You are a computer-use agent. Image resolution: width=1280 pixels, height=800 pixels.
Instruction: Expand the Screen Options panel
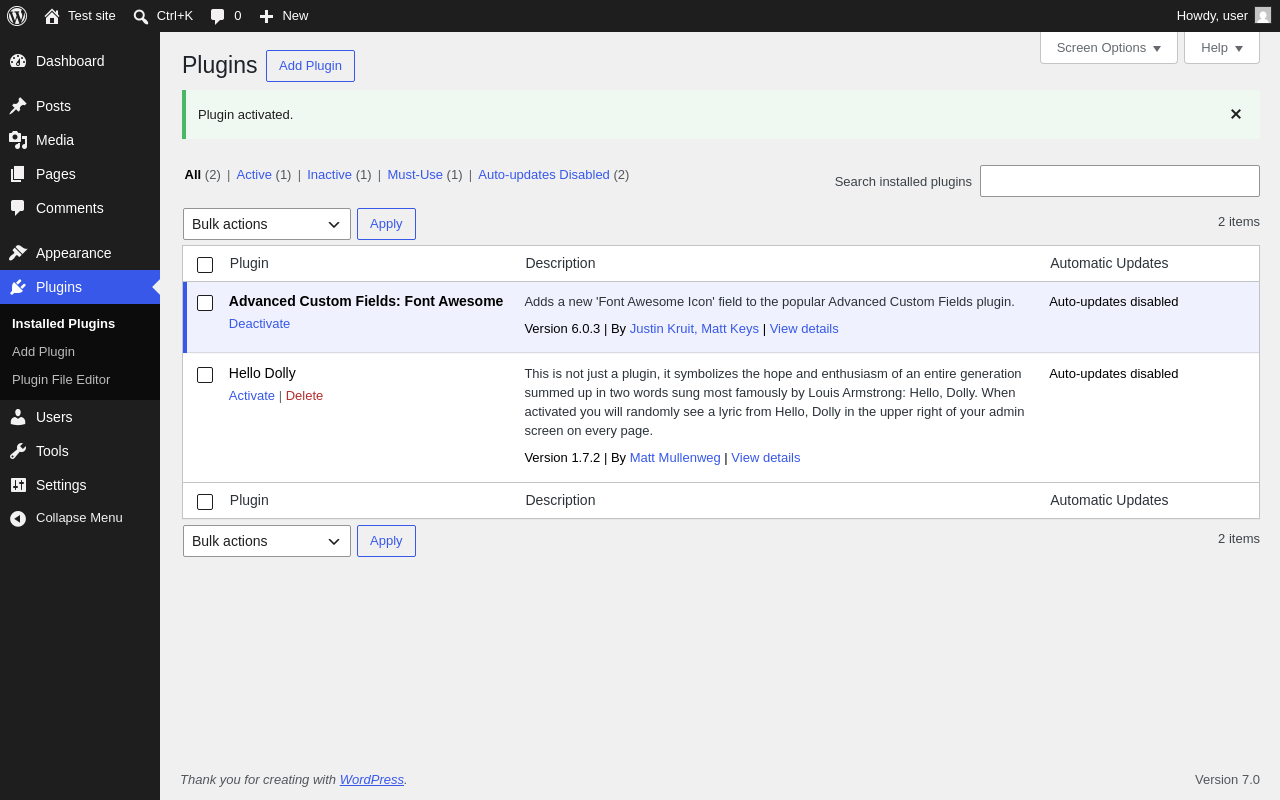coord(1109,47)
